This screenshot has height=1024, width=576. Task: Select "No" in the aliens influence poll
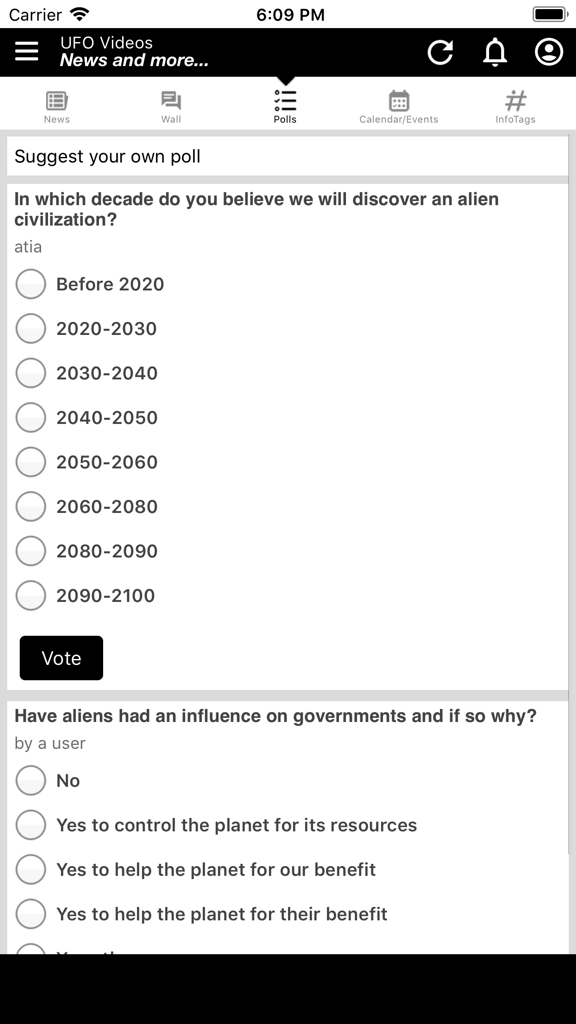[x=31, y=780]
